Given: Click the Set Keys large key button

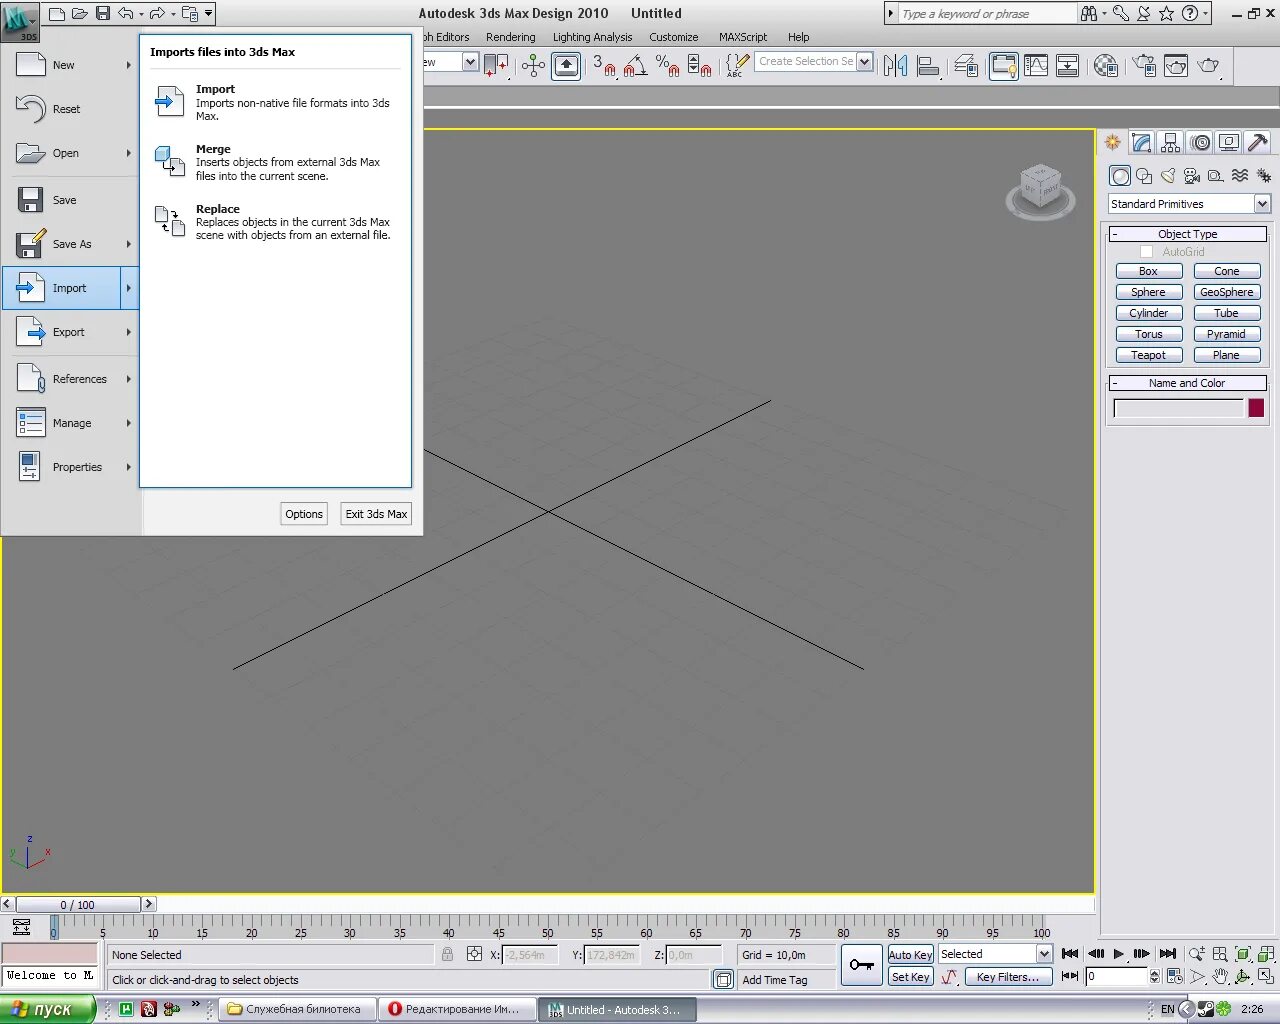Looking at the screenshot, I should point(861,965).
